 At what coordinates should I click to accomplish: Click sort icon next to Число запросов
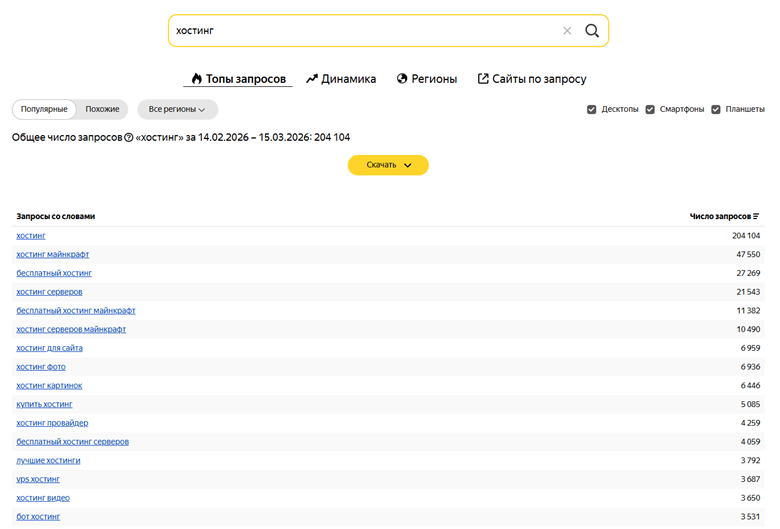tap(756, 216)
